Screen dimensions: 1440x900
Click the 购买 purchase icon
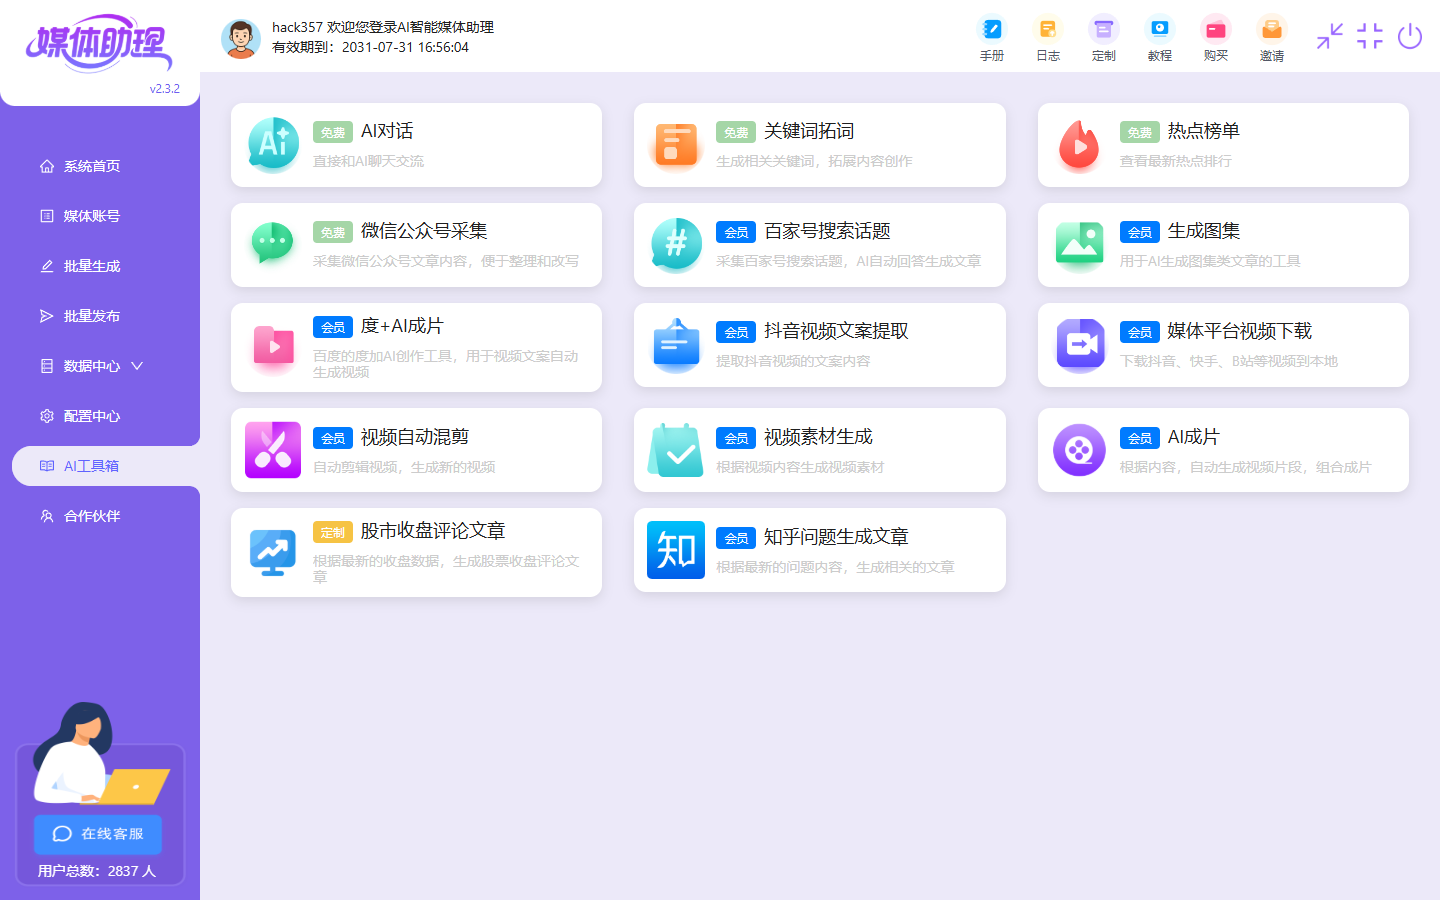click(1215, 30)
